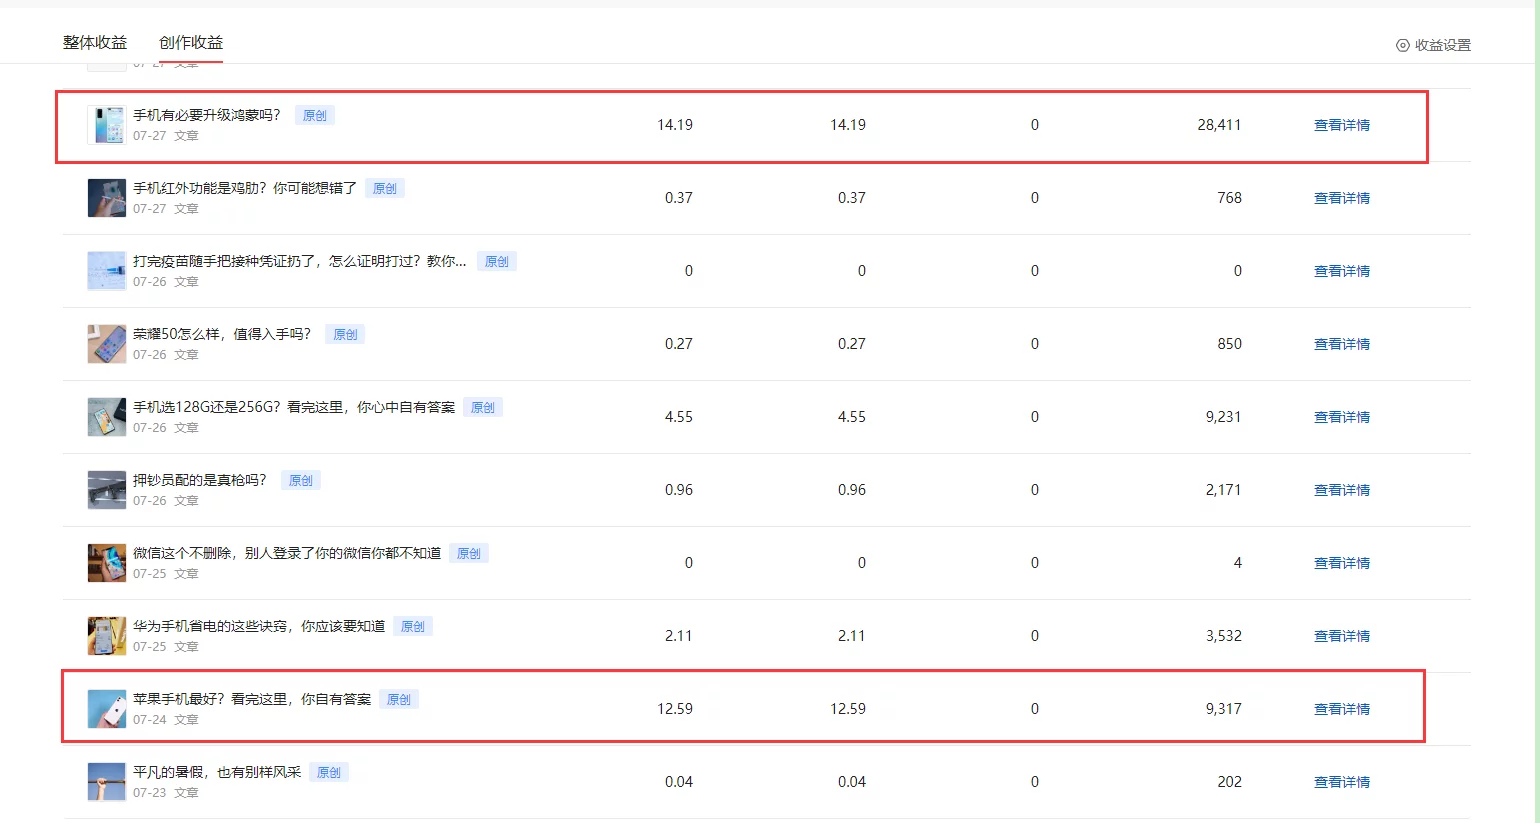Click 原创 tag on 押钞员配的是真枪吗 row
This screenshot has width=1540, height=823.
[x=300, y=480]
